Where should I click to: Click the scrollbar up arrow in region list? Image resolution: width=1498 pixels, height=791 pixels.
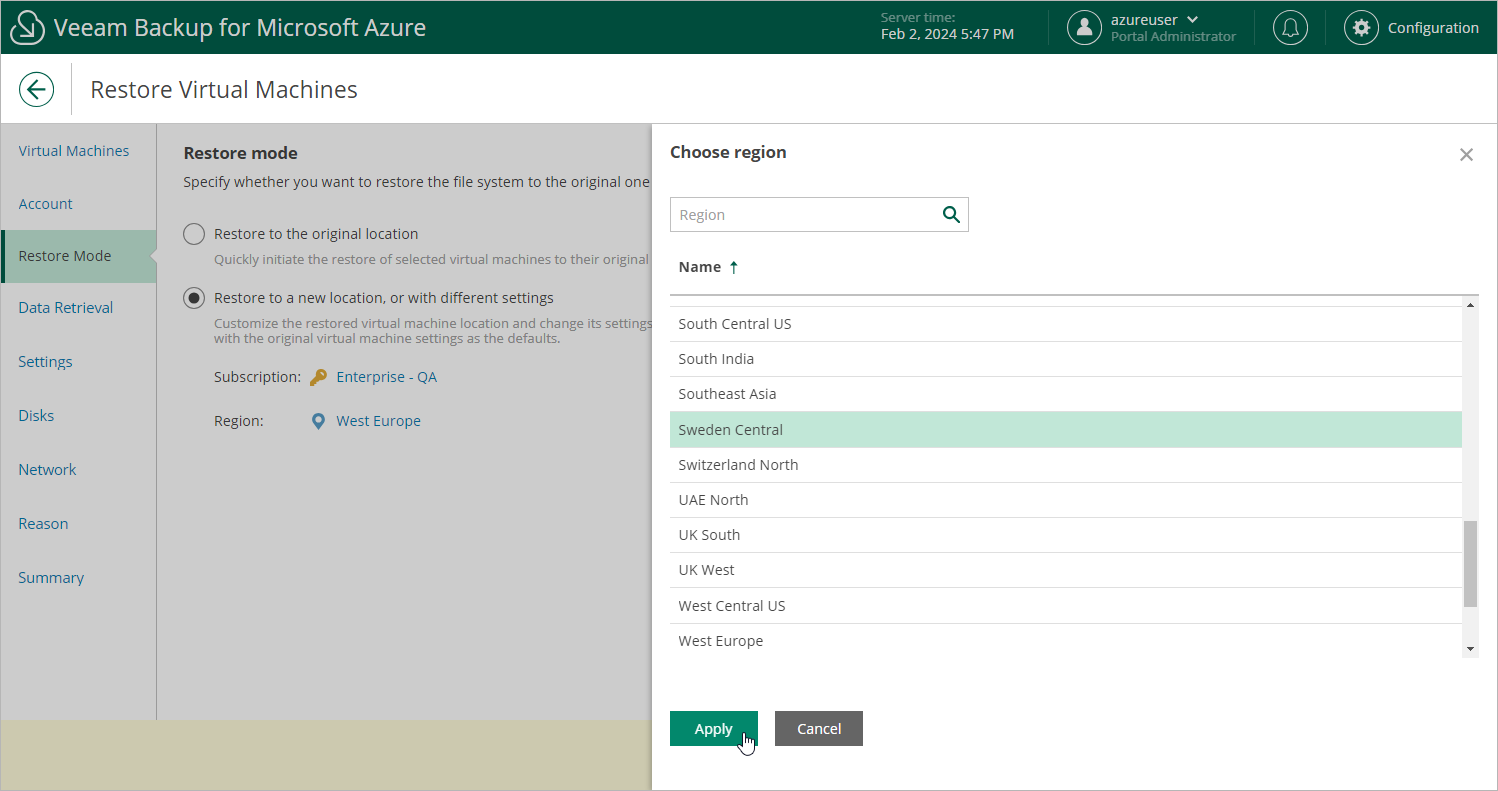1470,304
